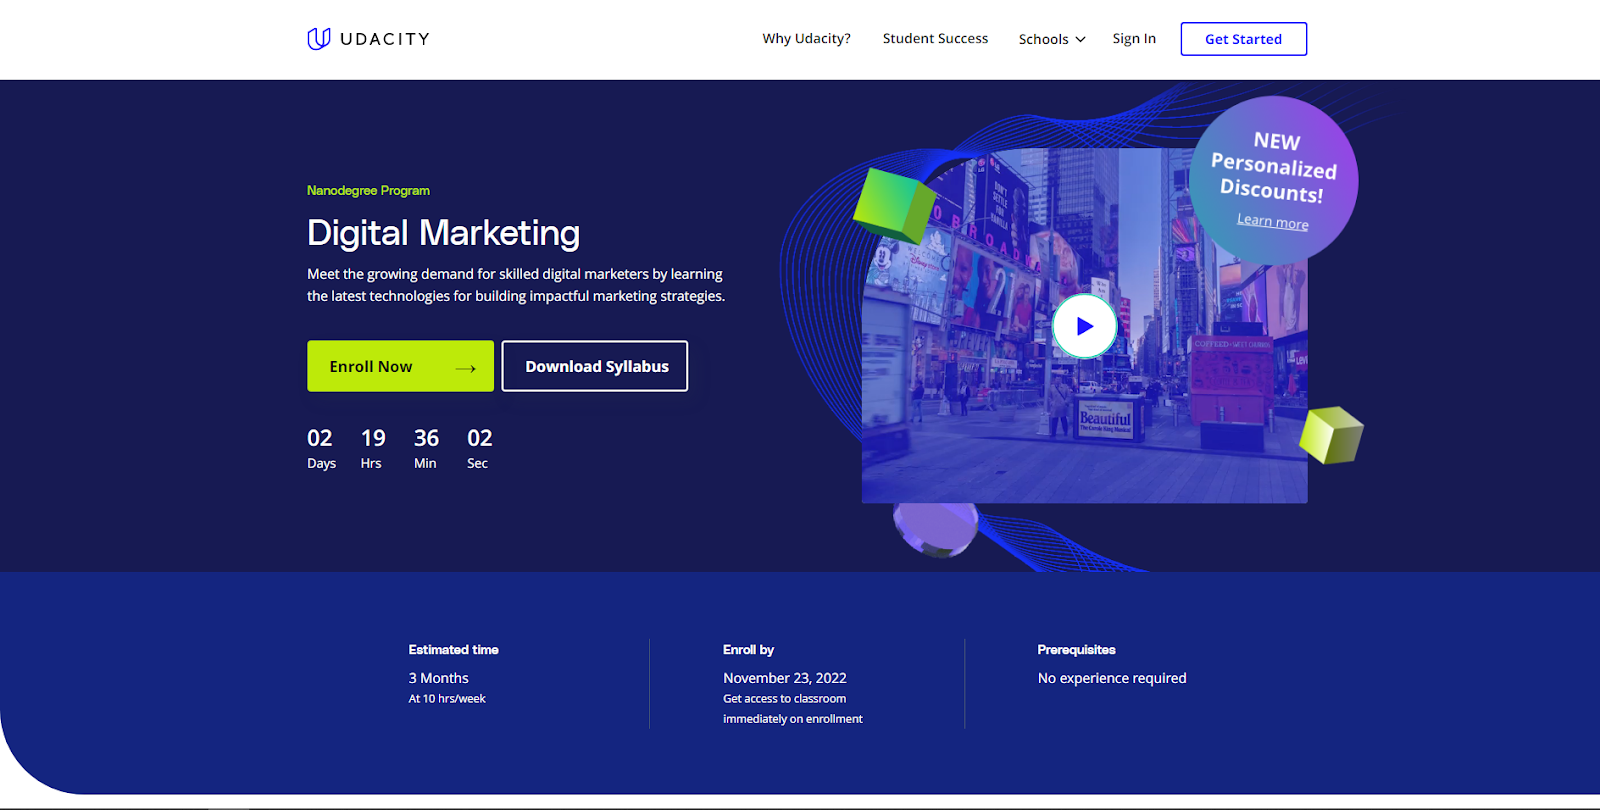Click the arrow on Enroll Now
Screen dimensions: 1600x810
pos(465,368)
